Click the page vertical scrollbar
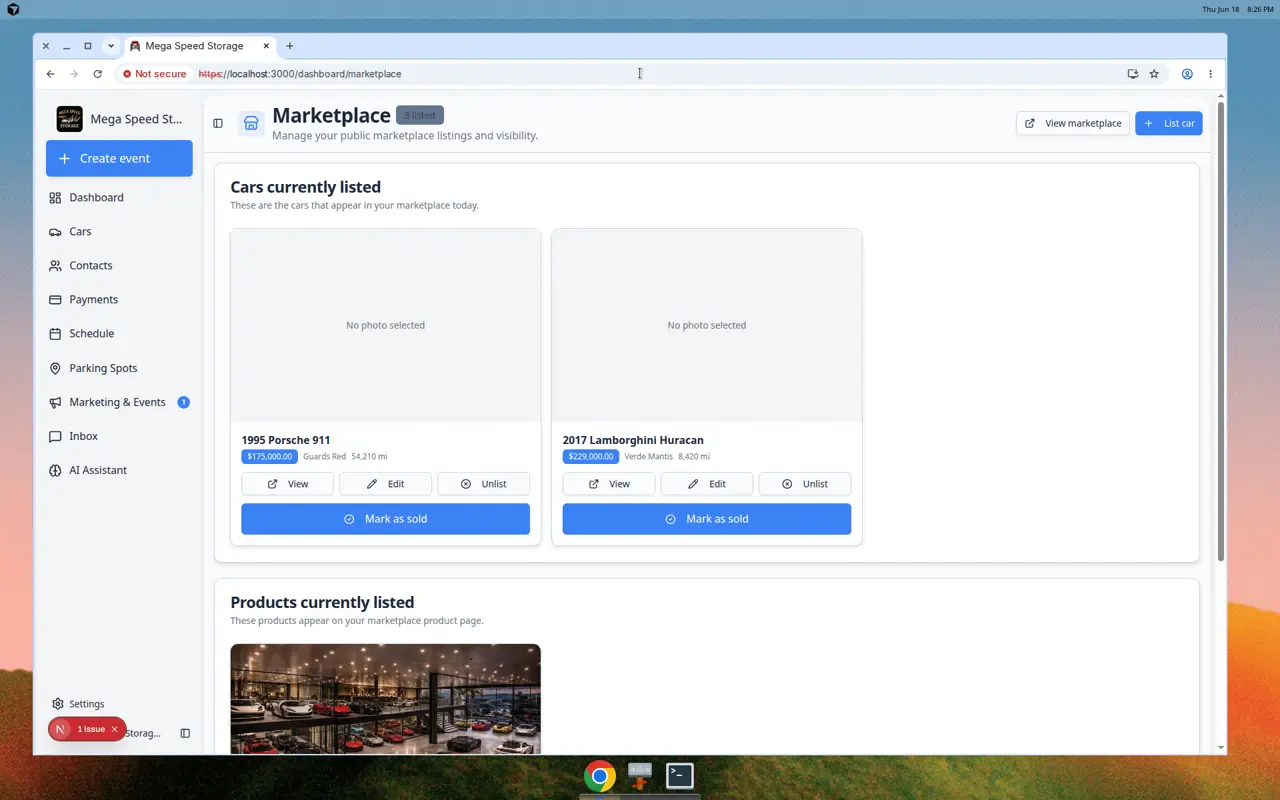Image resolution: width=1280 pixels, height=800 pixels. (1221, 330)
